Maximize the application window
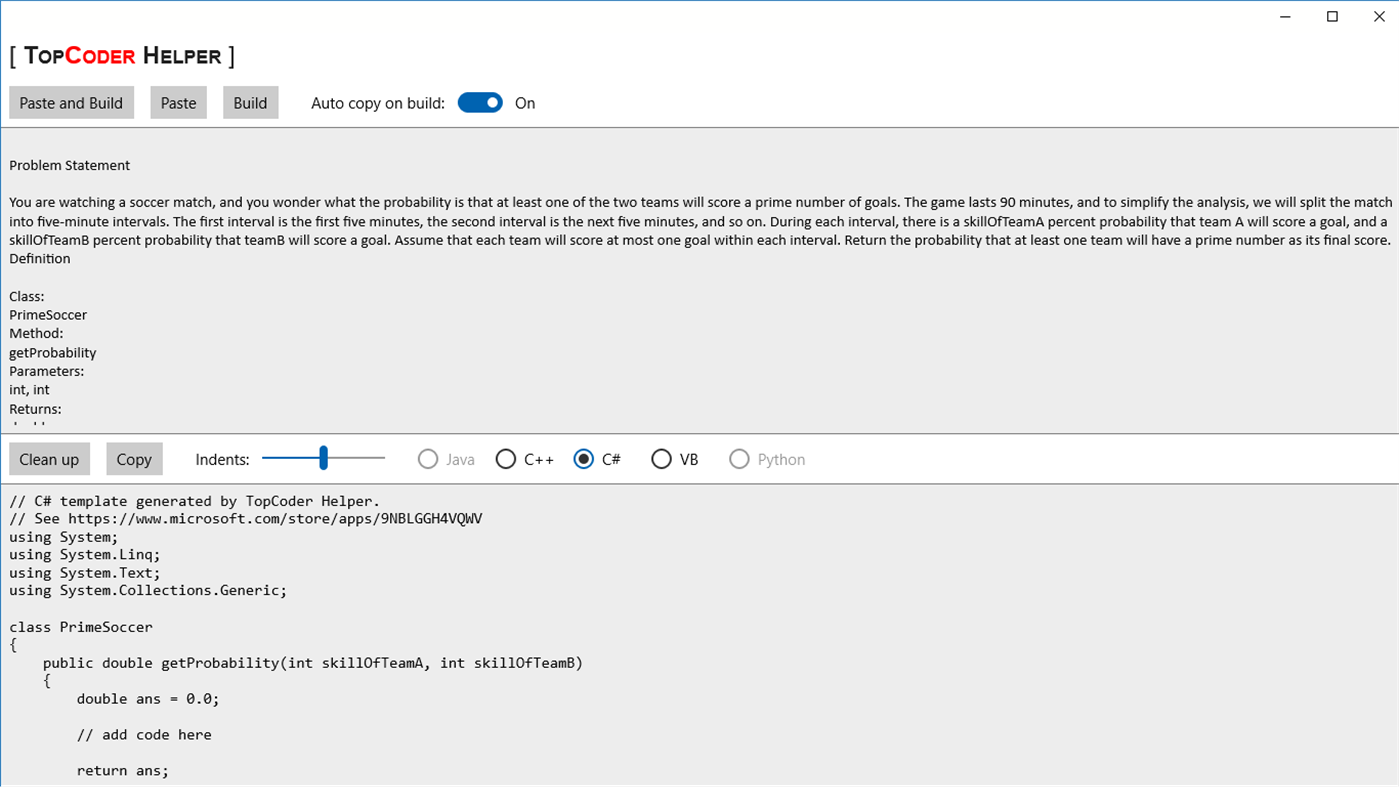The image size is (1399, 787). [1332, 17]
